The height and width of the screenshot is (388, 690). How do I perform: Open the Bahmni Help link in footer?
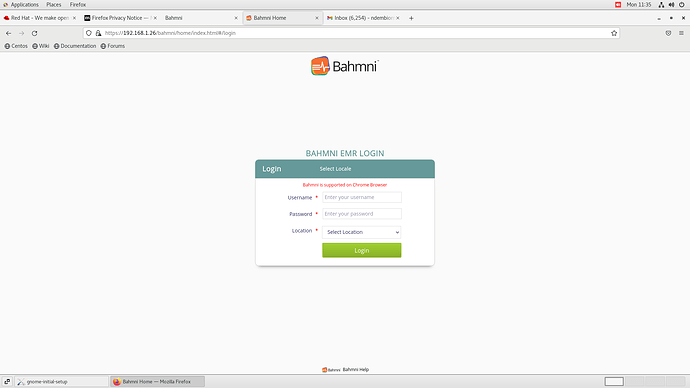point(356,370)
